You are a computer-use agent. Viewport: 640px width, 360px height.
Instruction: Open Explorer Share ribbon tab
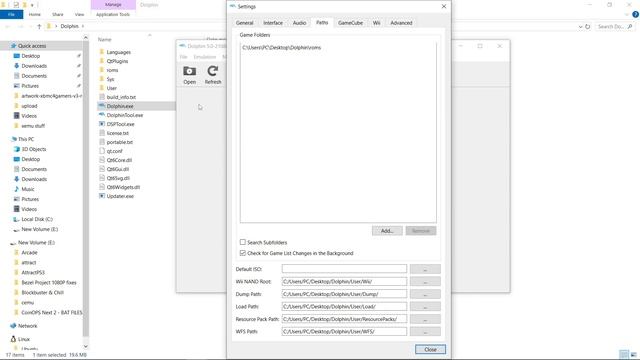click(58, 14)
